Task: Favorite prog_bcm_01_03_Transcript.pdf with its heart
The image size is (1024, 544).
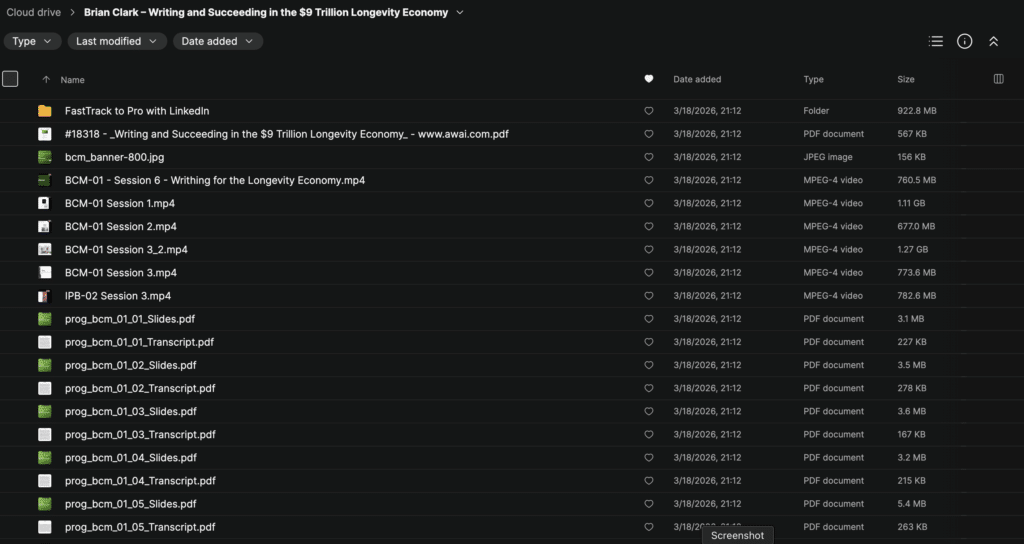Action: click(x=648, y=434)
